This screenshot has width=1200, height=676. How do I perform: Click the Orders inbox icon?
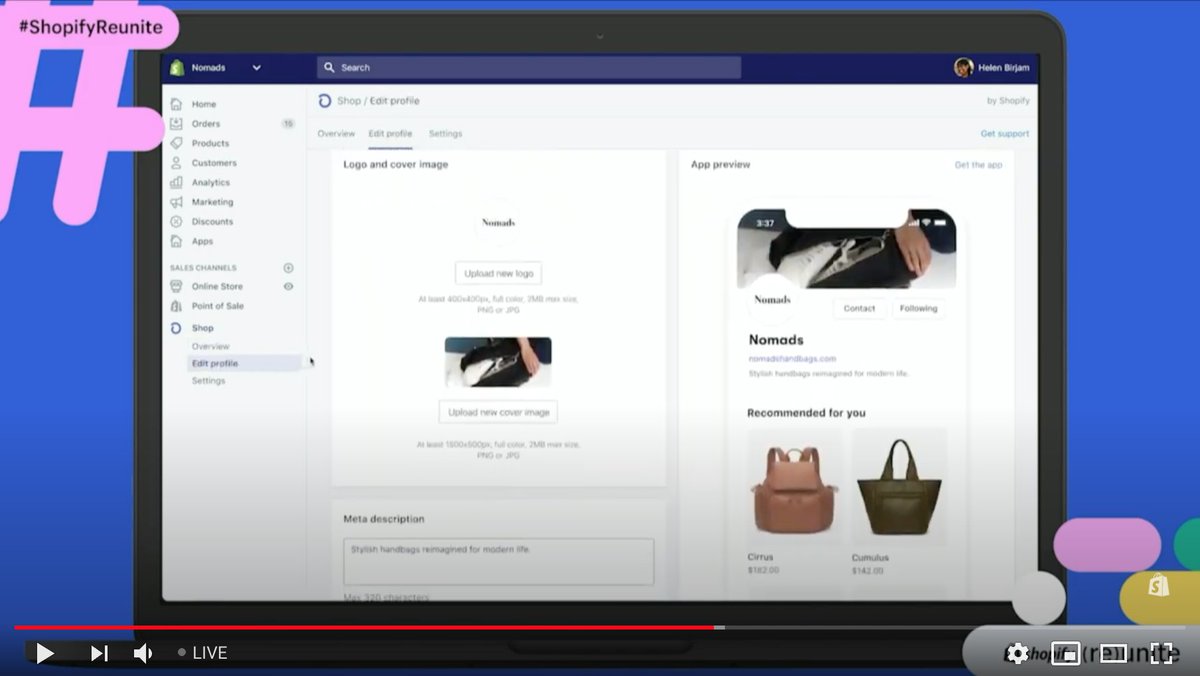(x=176, y=124)
